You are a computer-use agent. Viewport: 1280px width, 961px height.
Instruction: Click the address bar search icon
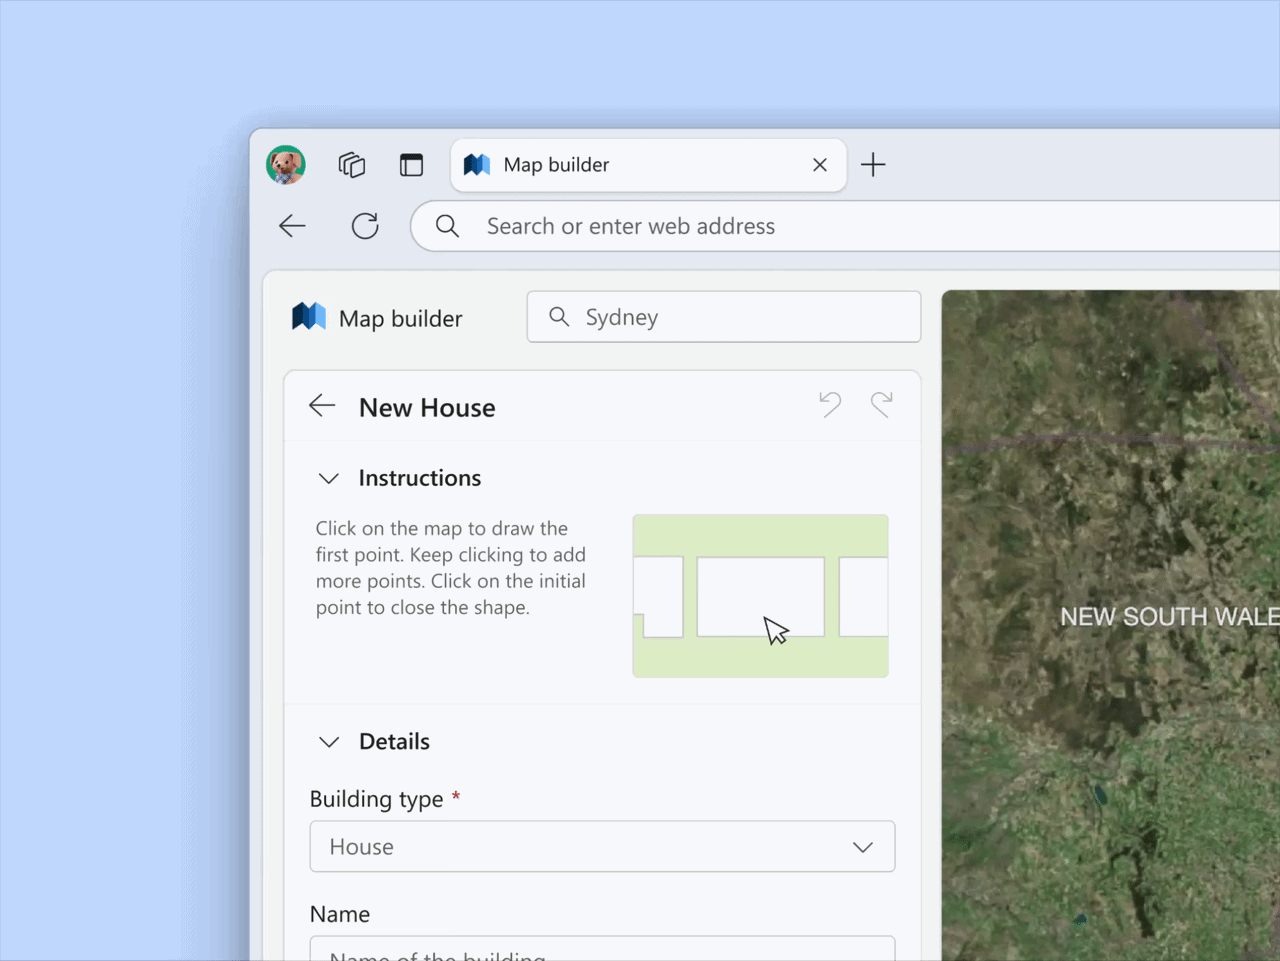tap(447, 226)
